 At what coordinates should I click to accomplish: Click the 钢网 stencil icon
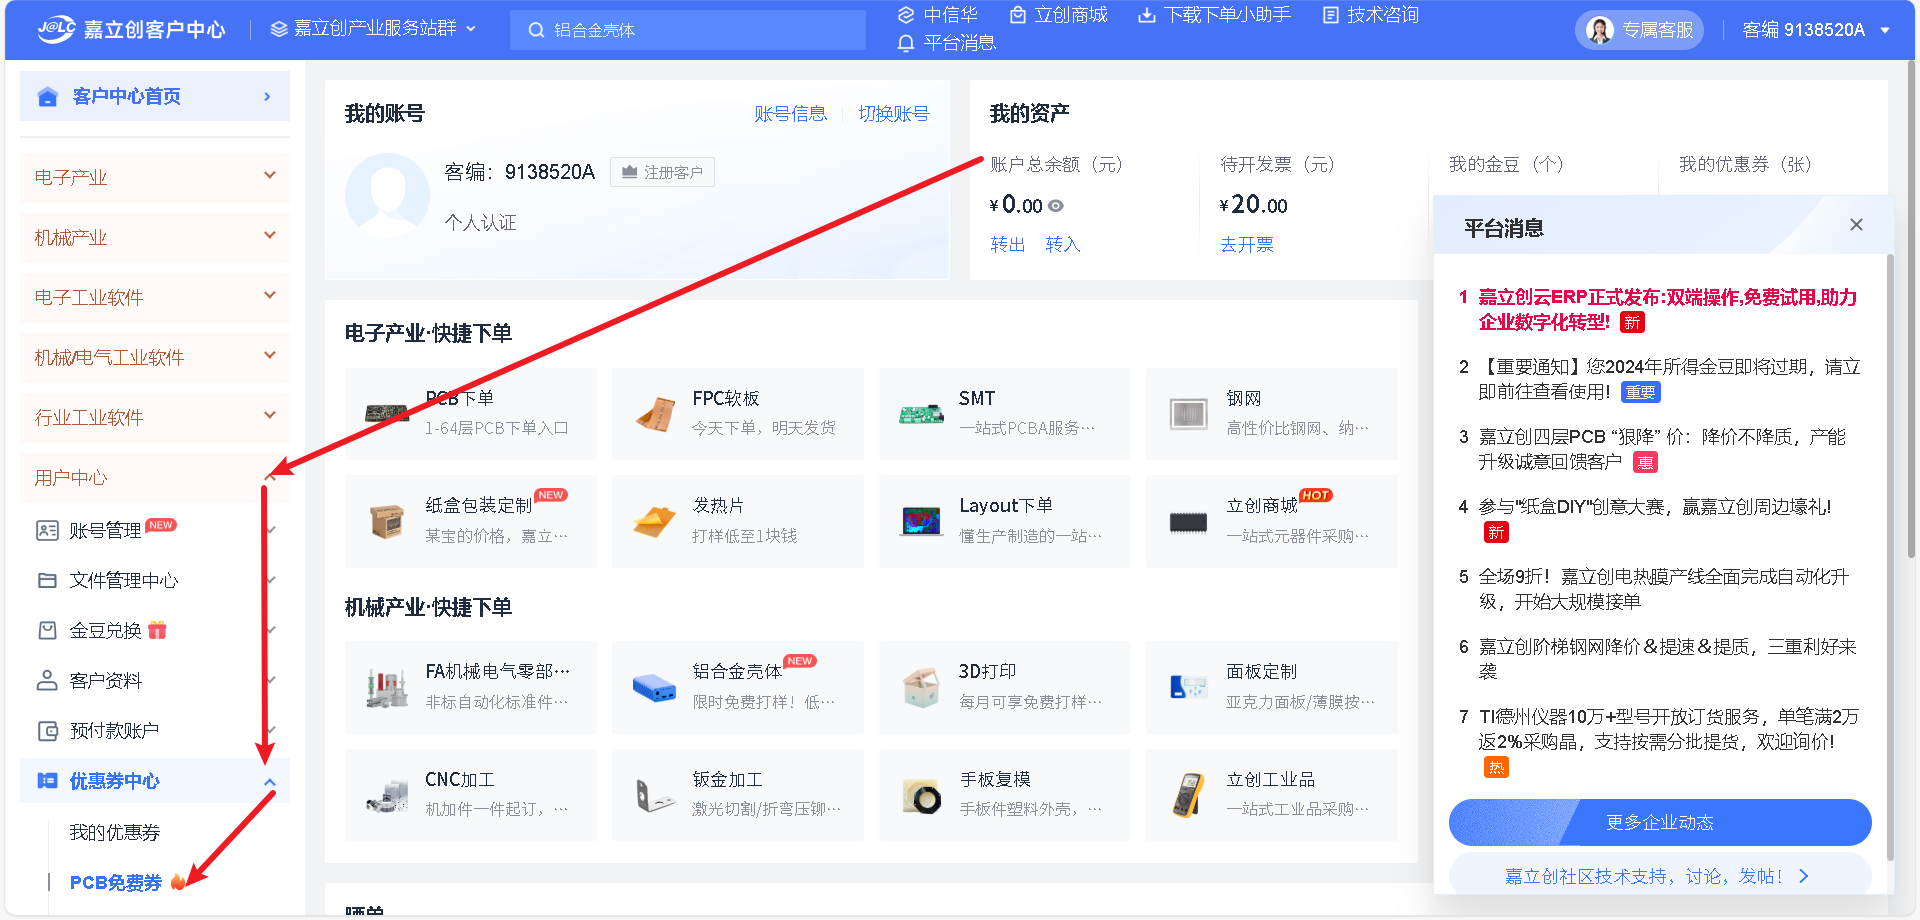(x=1189, y=413)
